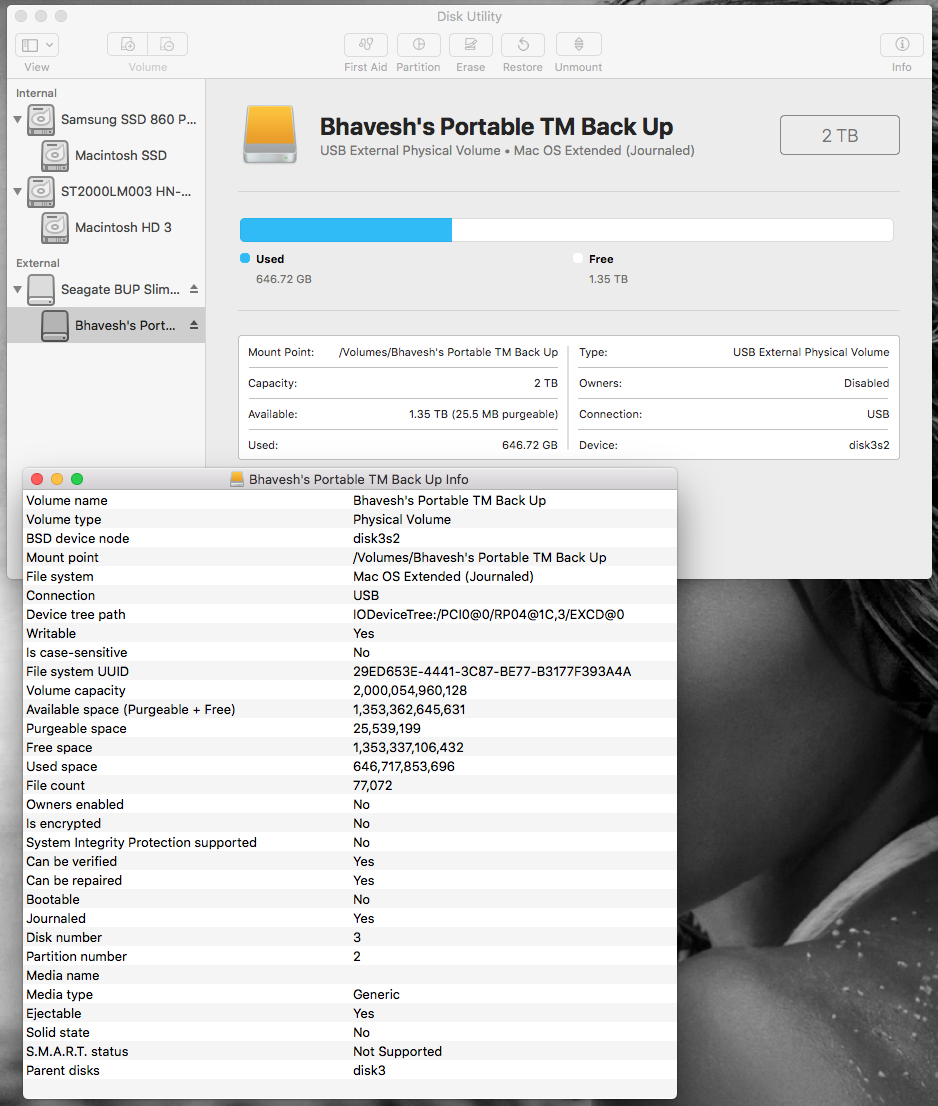Zoom the Info window with green button
The height and width of the screenshot is (1106, 938).
tap(77, 479)
